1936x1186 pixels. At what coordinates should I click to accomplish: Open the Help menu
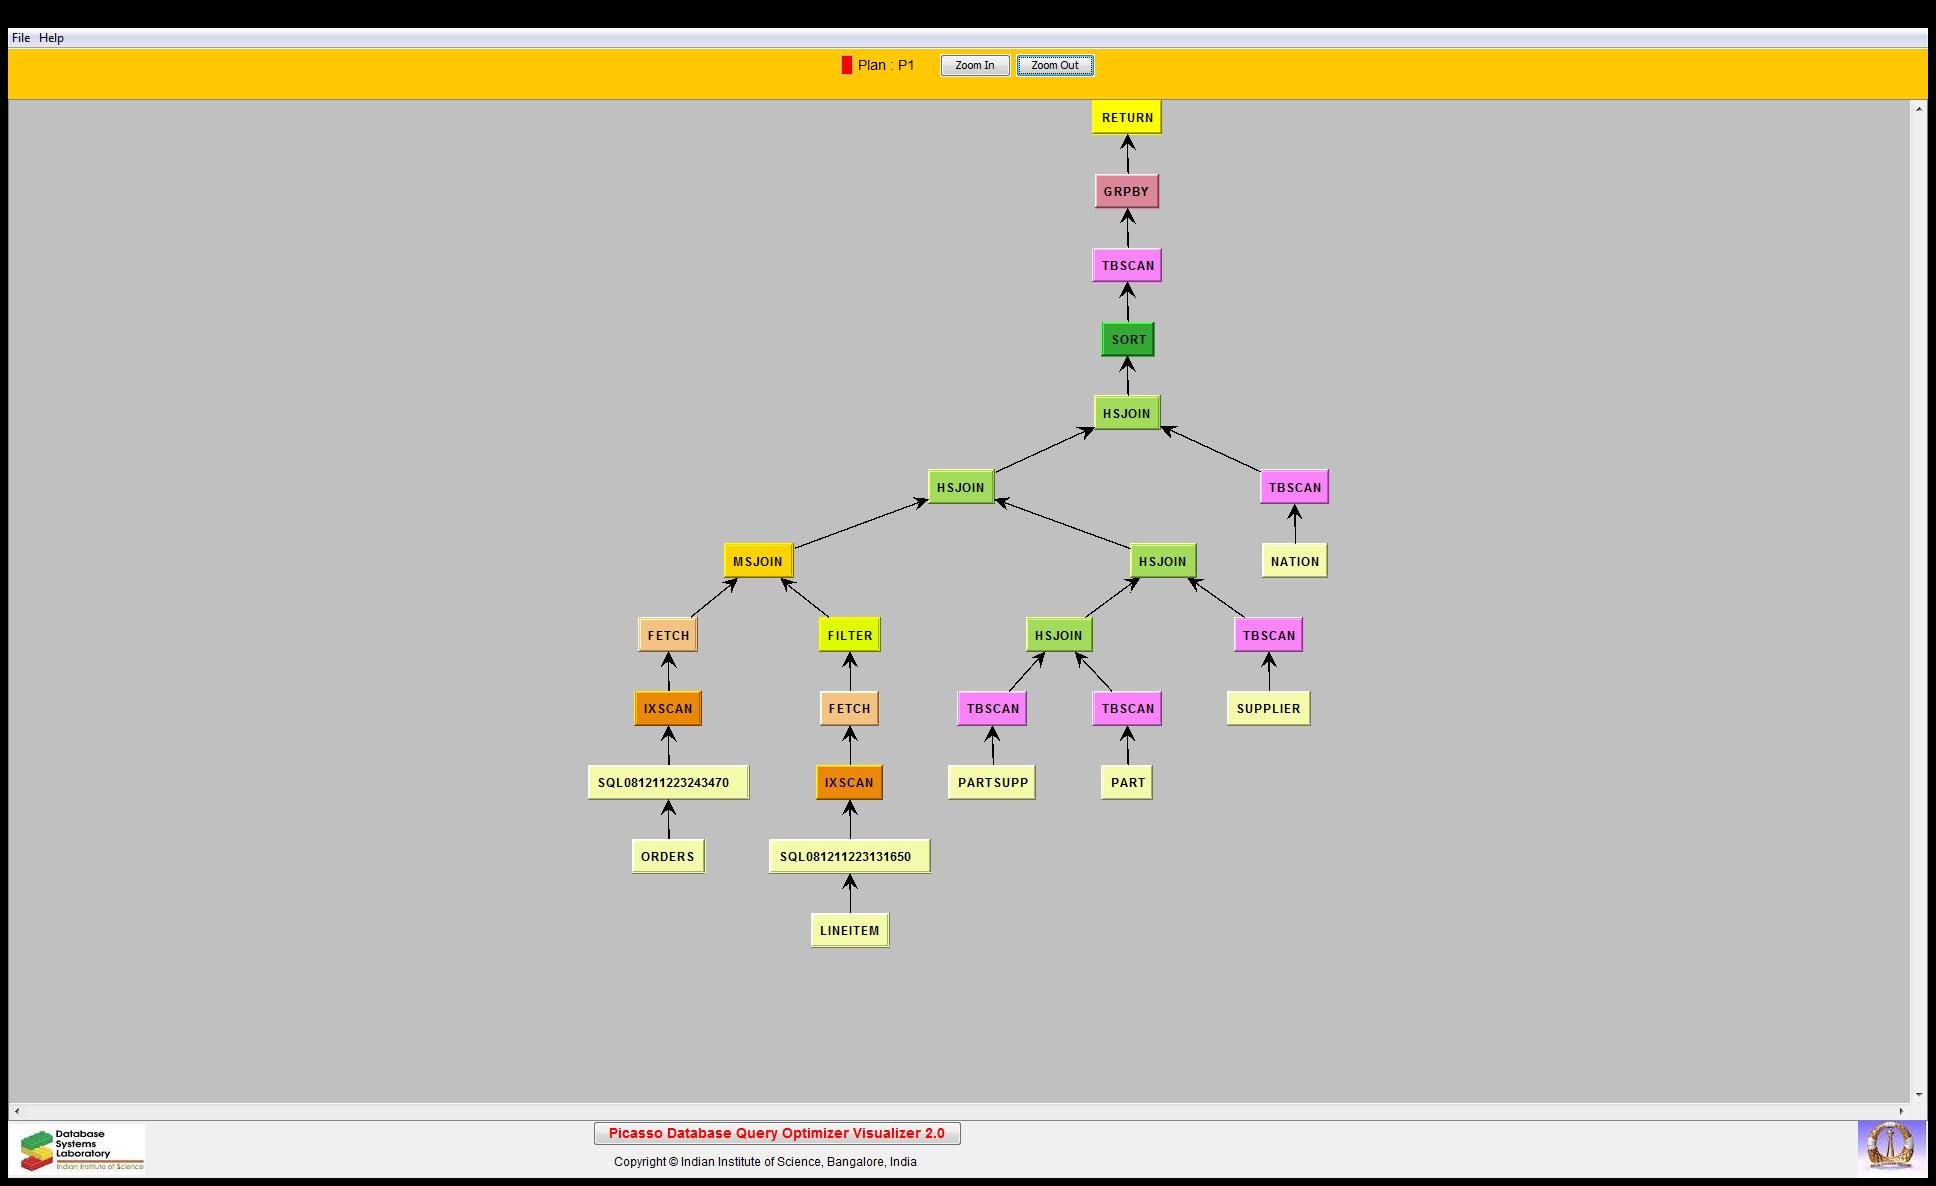(51, 38)
